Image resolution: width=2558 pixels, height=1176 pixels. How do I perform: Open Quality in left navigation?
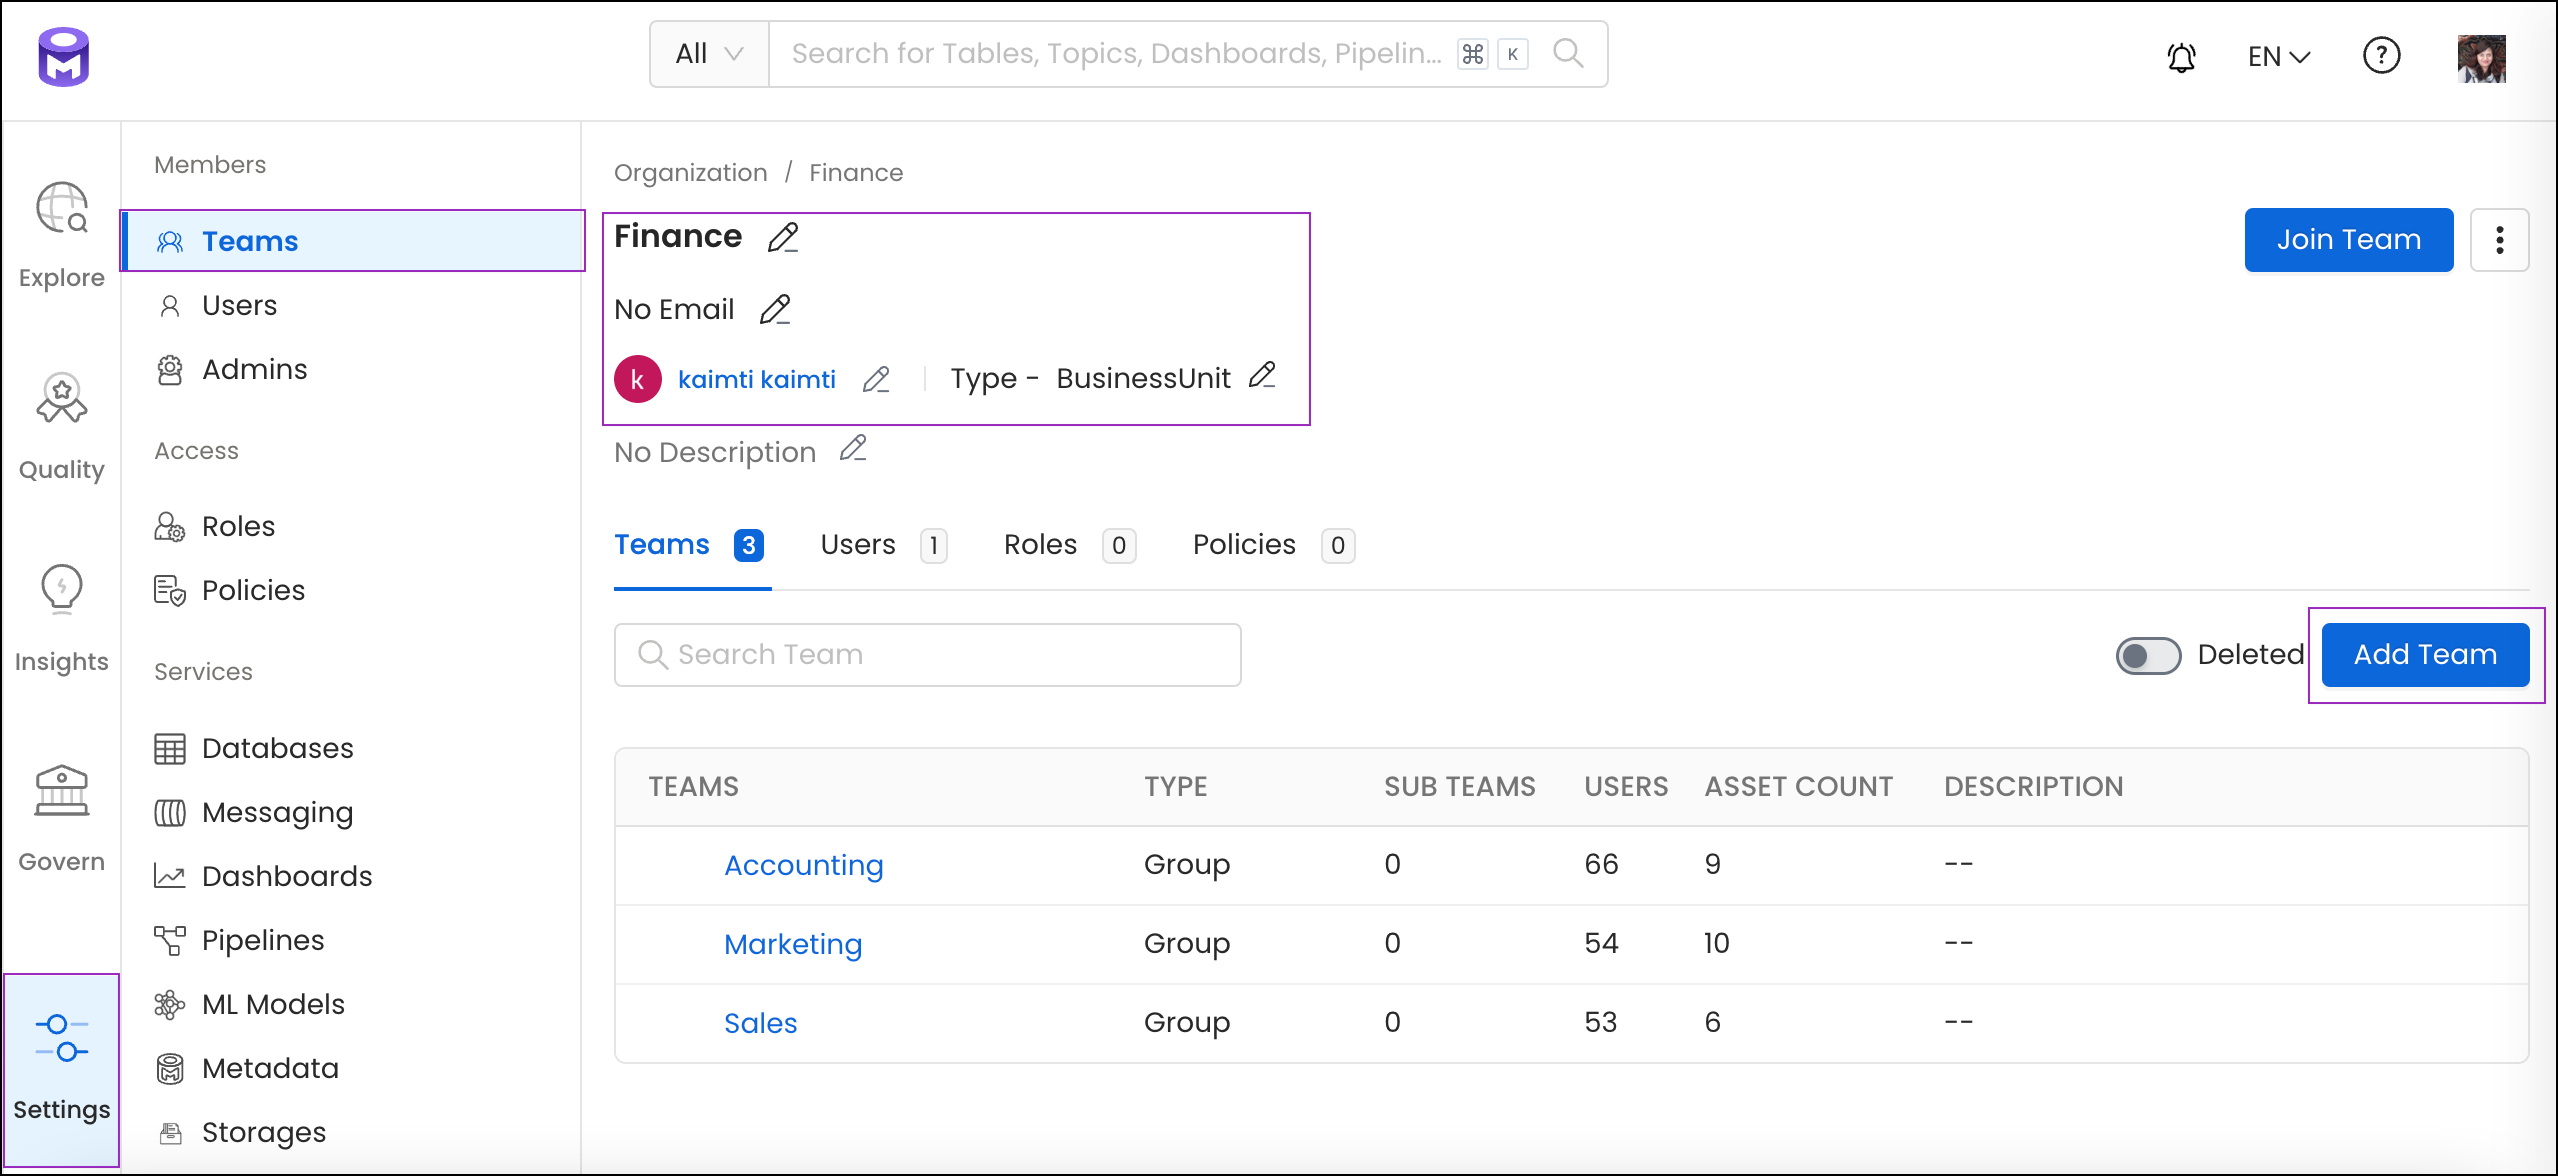click(x=62, y=427)
